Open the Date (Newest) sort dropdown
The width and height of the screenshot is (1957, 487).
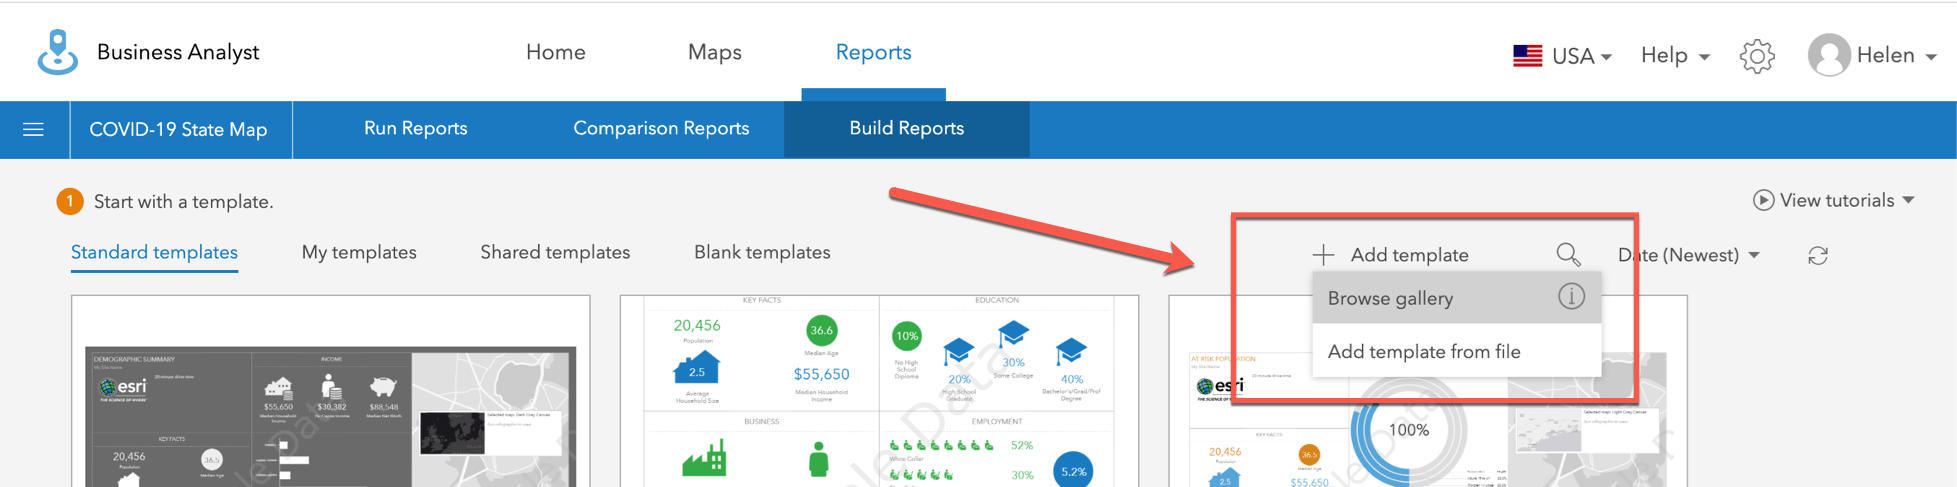1688,255
